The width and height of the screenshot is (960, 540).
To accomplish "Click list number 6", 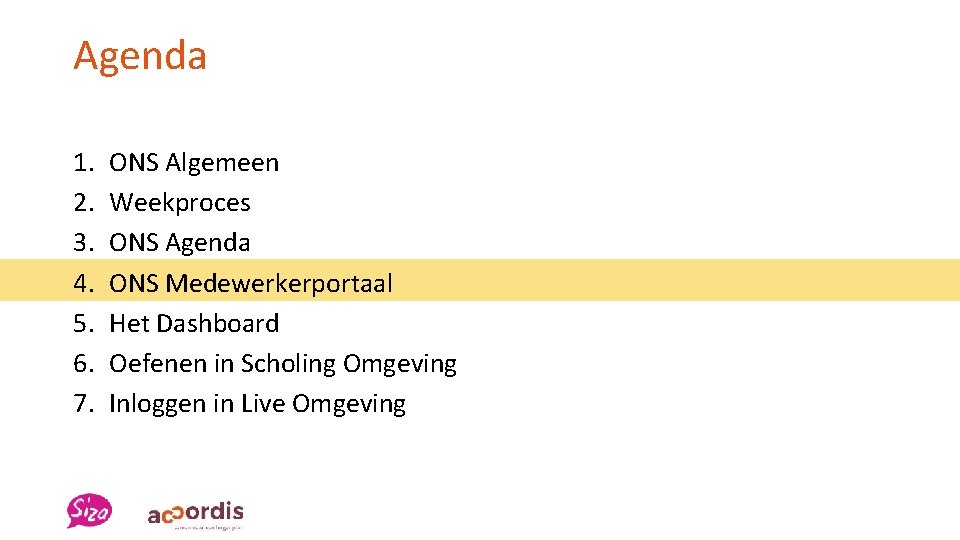I will (81, 363).
